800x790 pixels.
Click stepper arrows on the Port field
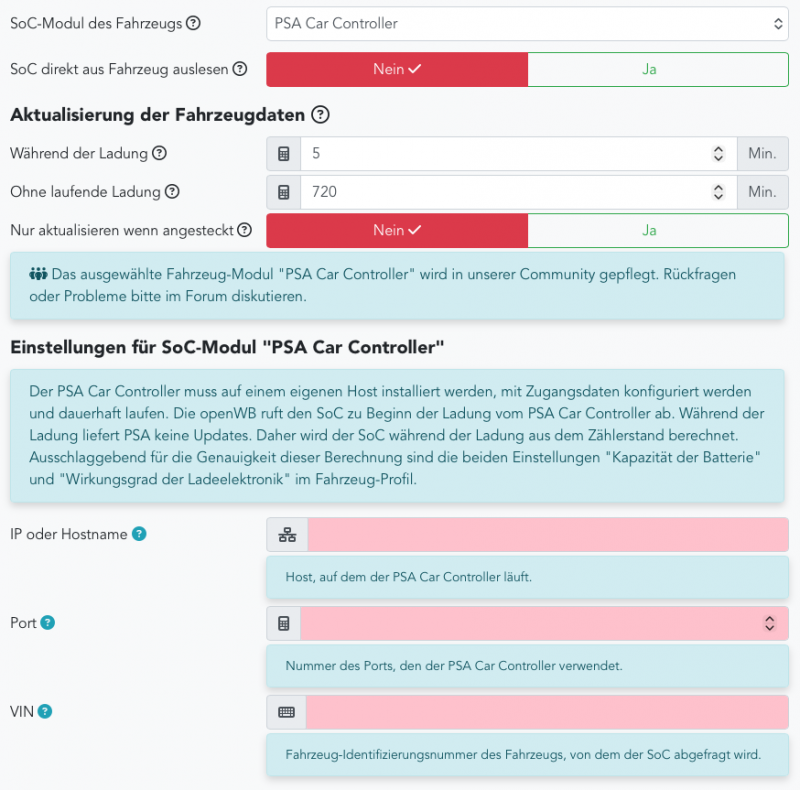tap(769, 623)
